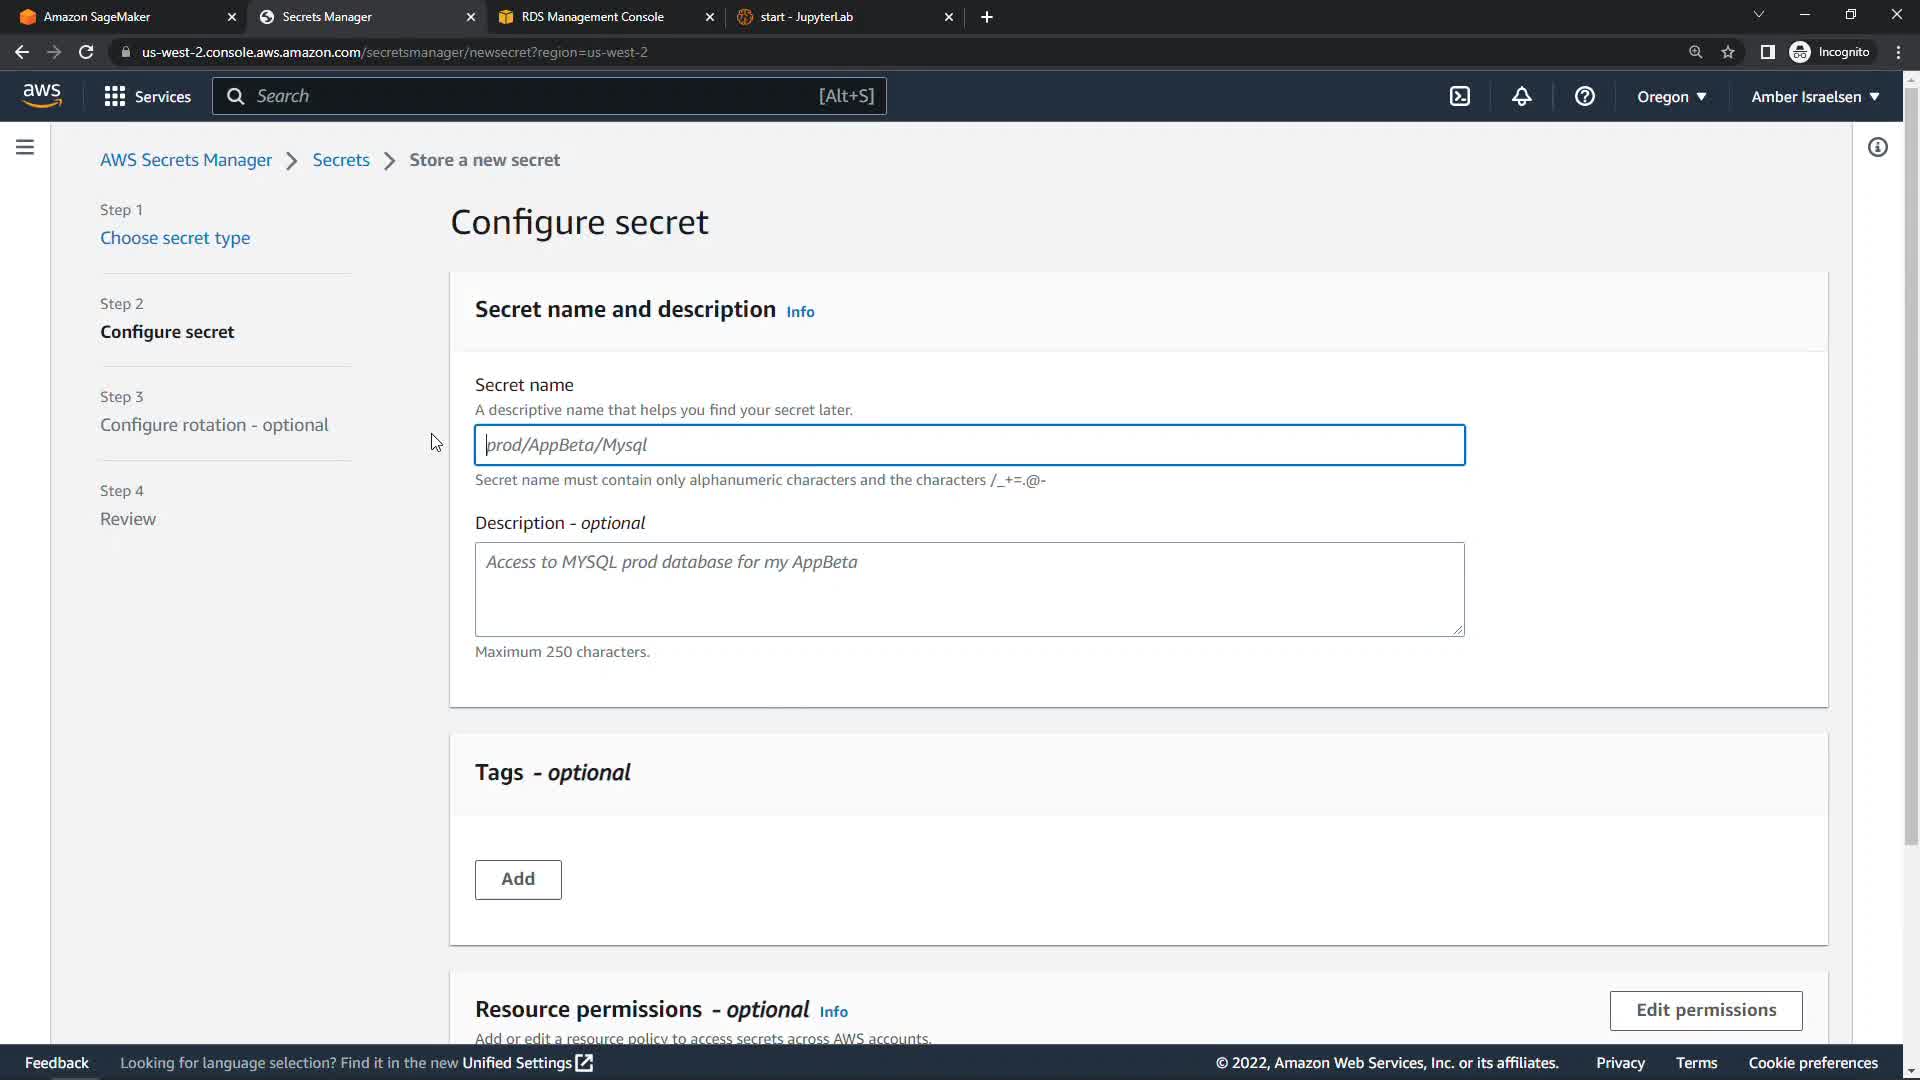
Task: Bookmark this page with the star icon
Action: click(x=1727, y=52)
